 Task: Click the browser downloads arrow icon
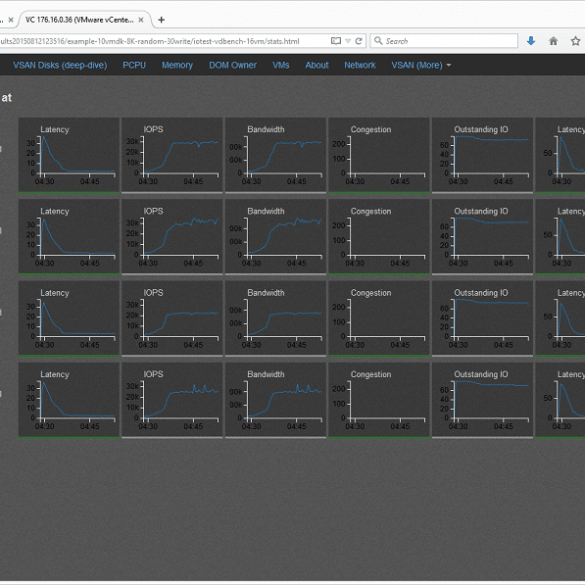(531, 41)
